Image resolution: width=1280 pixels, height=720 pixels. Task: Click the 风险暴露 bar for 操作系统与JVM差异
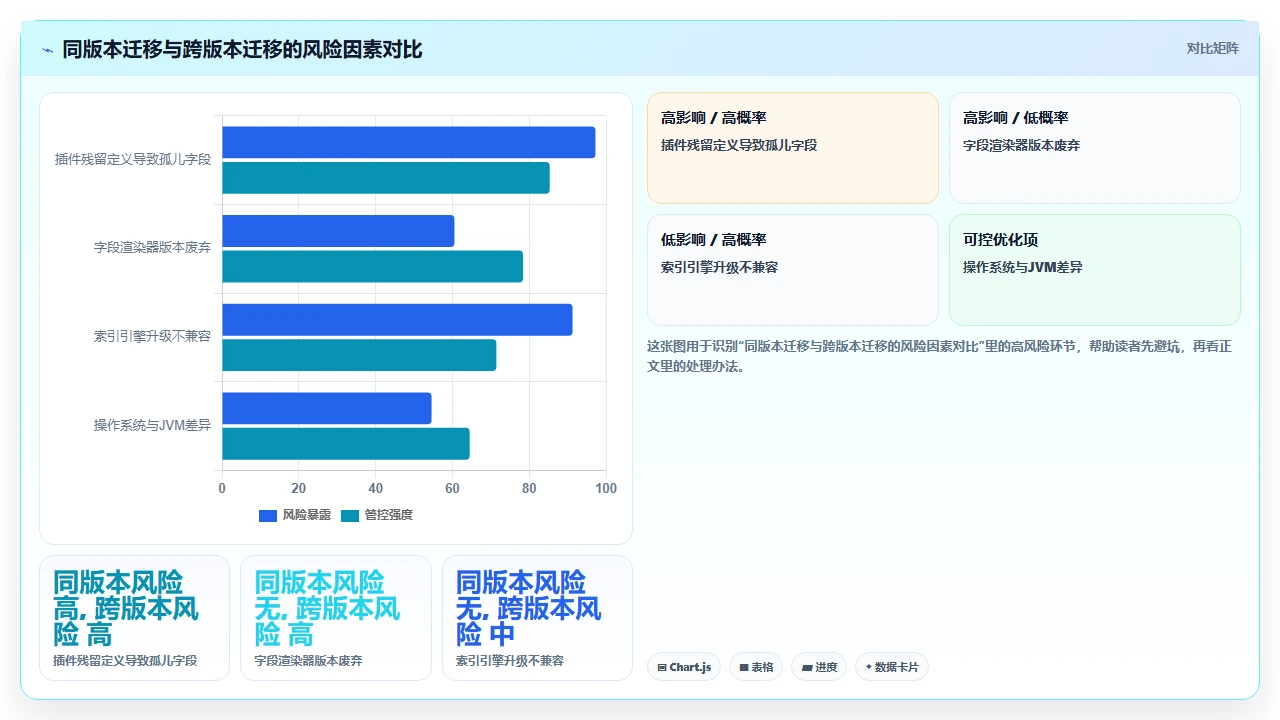click(x=326, y=408)
